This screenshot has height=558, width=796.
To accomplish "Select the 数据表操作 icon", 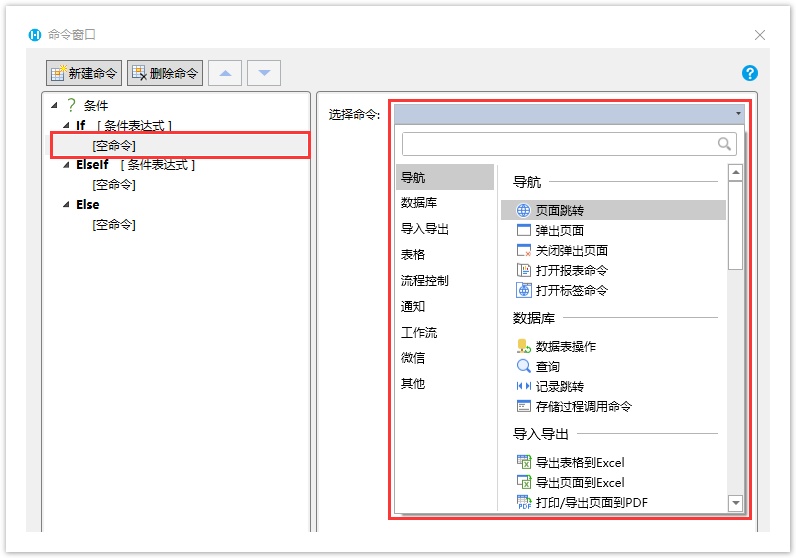I will pos(523,346).
